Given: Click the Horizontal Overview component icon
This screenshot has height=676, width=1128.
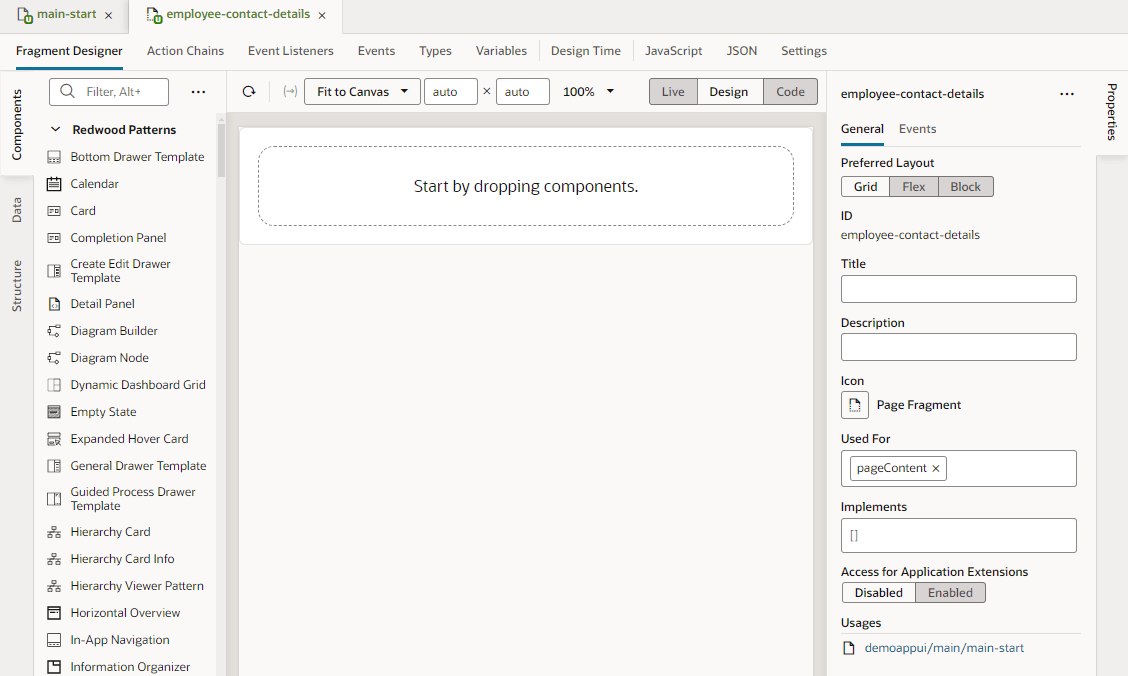Looking at the screenshot, I should 52,612.
